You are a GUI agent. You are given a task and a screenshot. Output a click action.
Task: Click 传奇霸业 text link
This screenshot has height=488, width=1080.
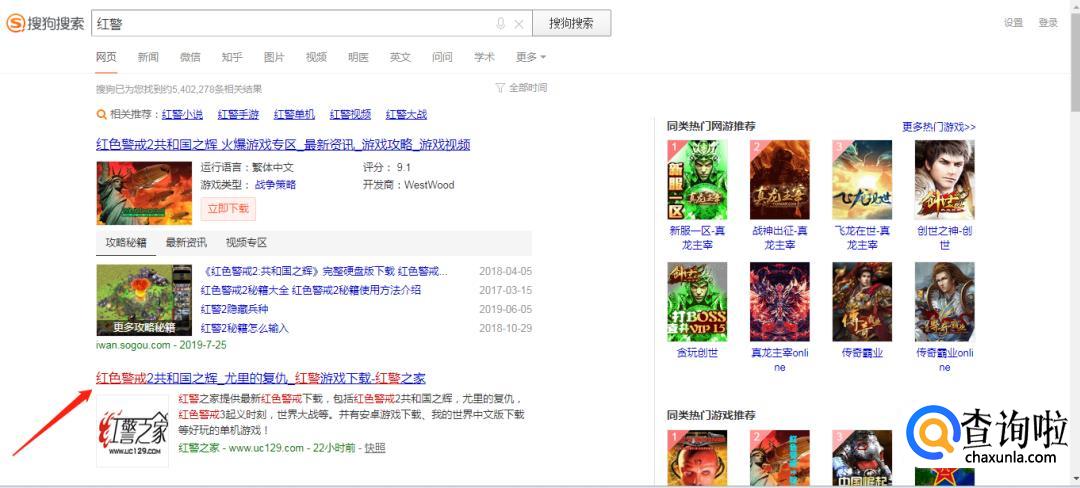862,353
